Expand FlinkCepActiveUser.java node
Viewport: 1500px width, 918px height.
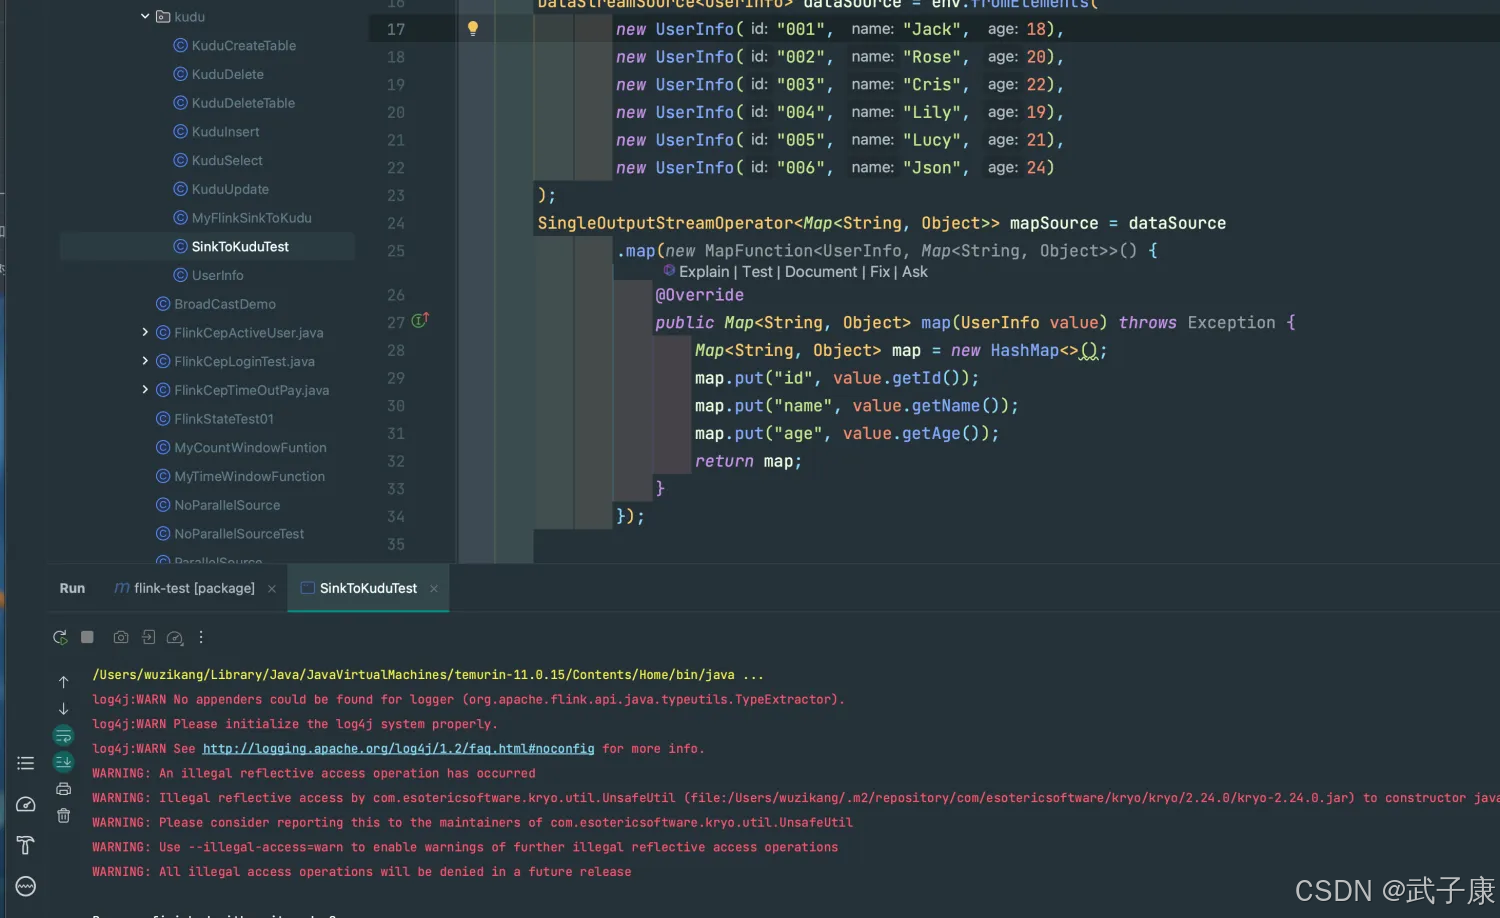coord(145,332)
